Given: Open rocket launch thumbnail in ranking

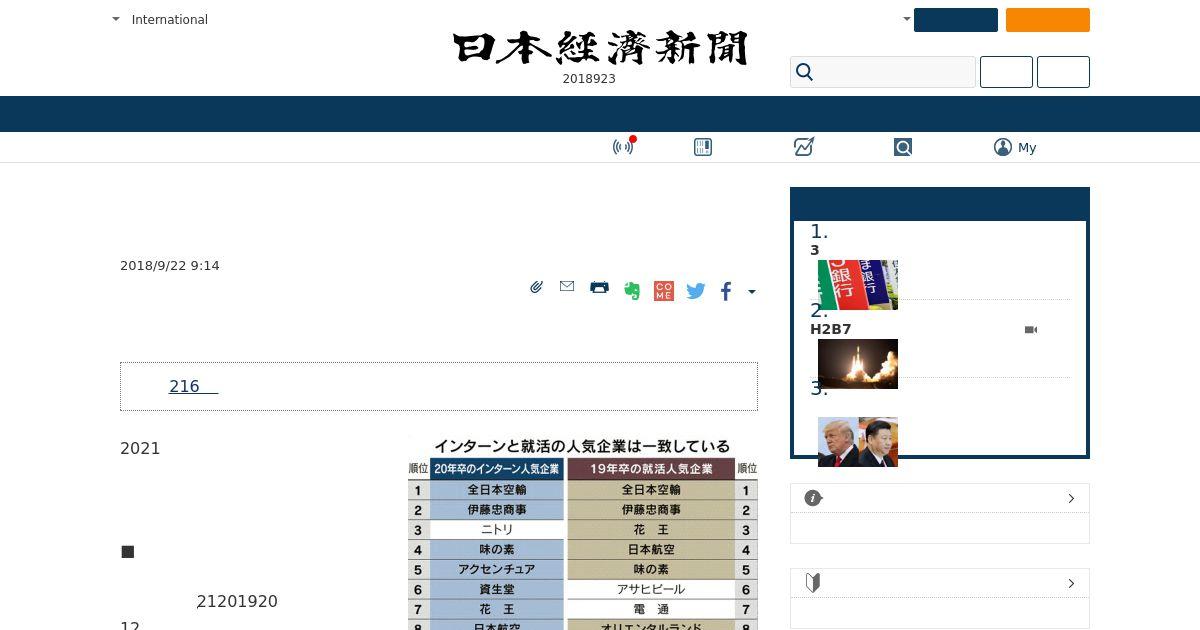Looking at the screenshot, I should [858, 363].
